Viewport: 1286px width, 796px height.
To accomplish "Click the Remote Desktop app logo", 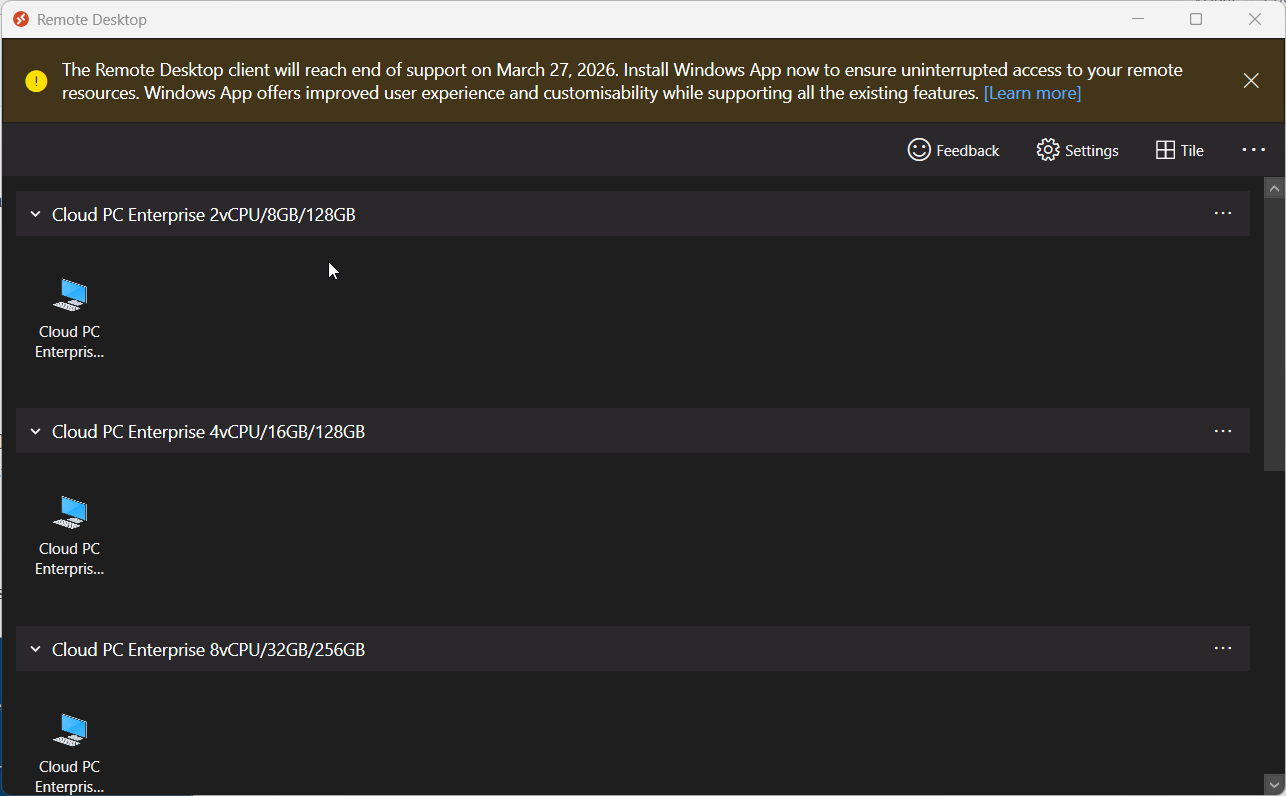I will click(21, 19).
